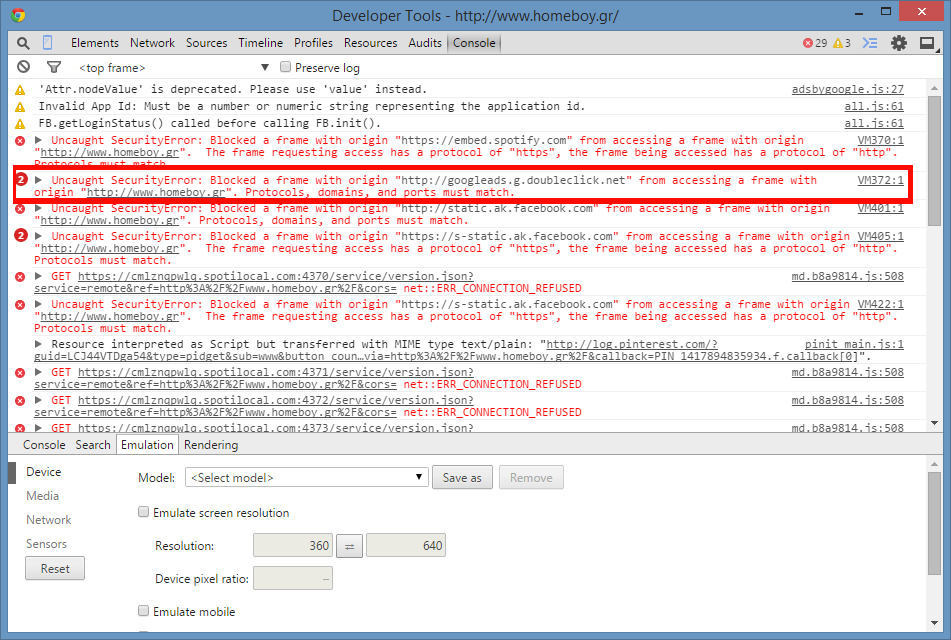Click the height resolution field 640
The width and height of the screenshot is (951, 640).
(x=406, y=545)
